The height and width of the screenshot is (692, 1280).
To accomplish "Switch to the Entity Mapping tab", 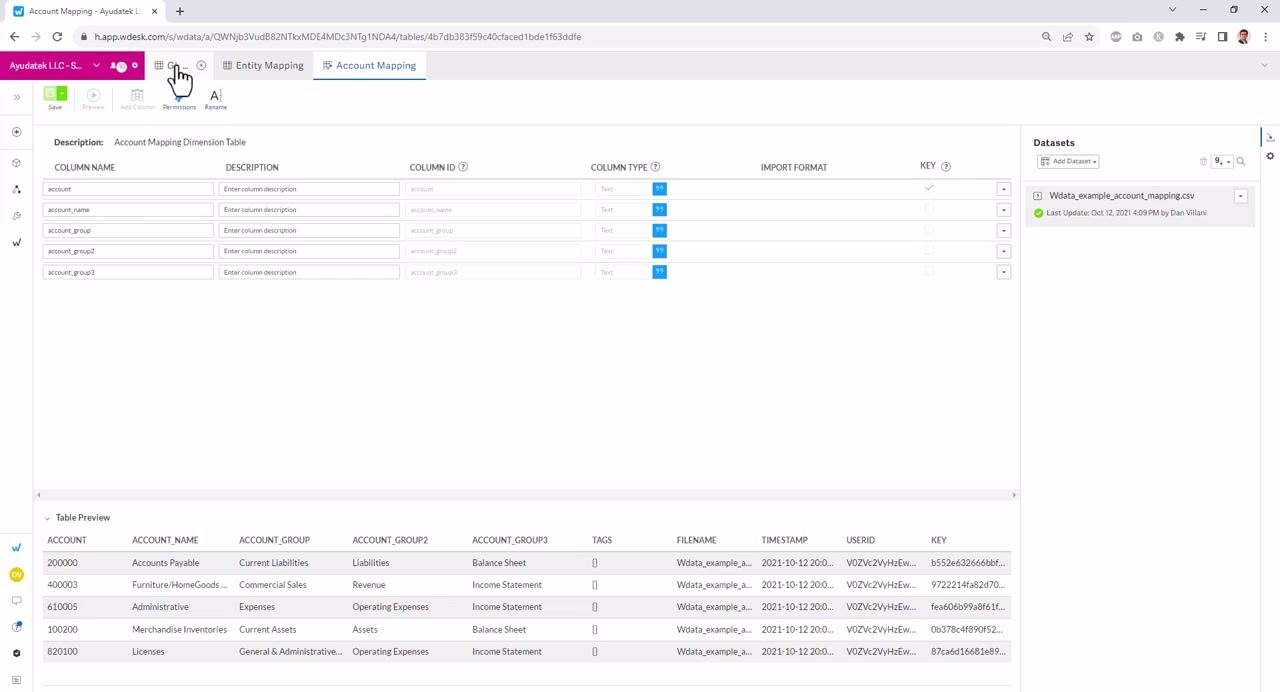I will (x=263, y=66).
